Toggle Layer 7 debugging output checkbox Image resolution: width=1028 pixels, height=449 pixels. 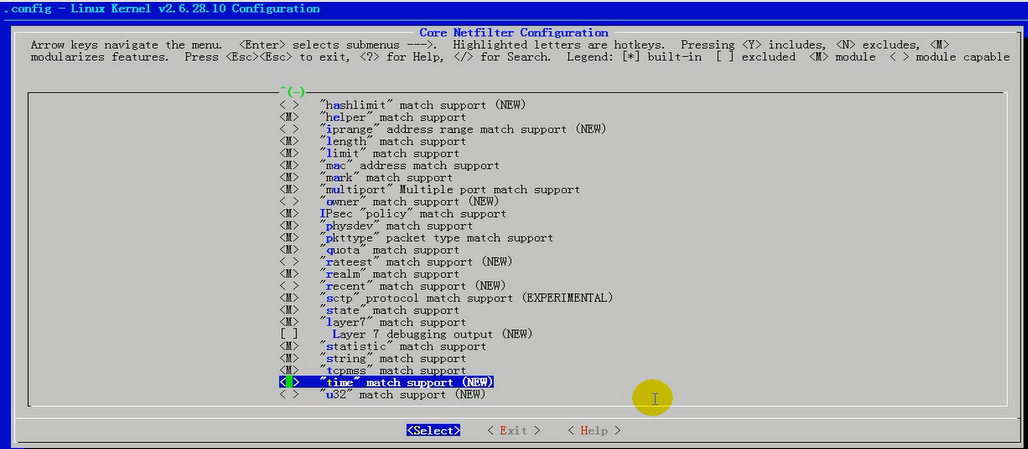pyautogui.click(x=289, y=334)
